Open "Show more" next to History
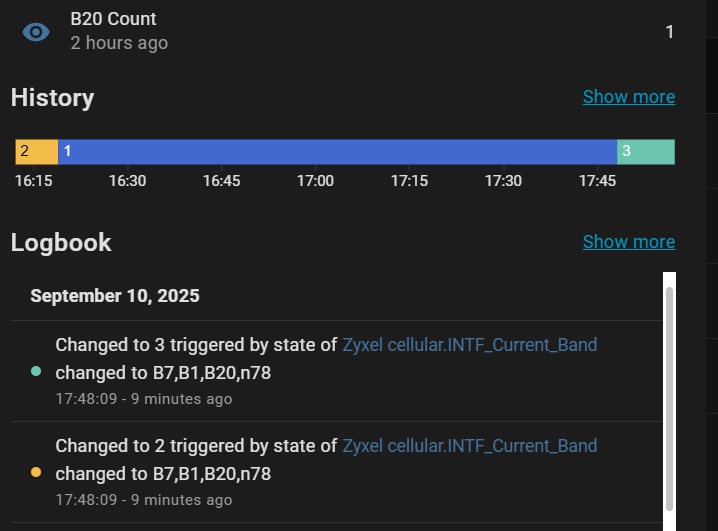Viewport: 718px width, 531px height. (628, 97)
